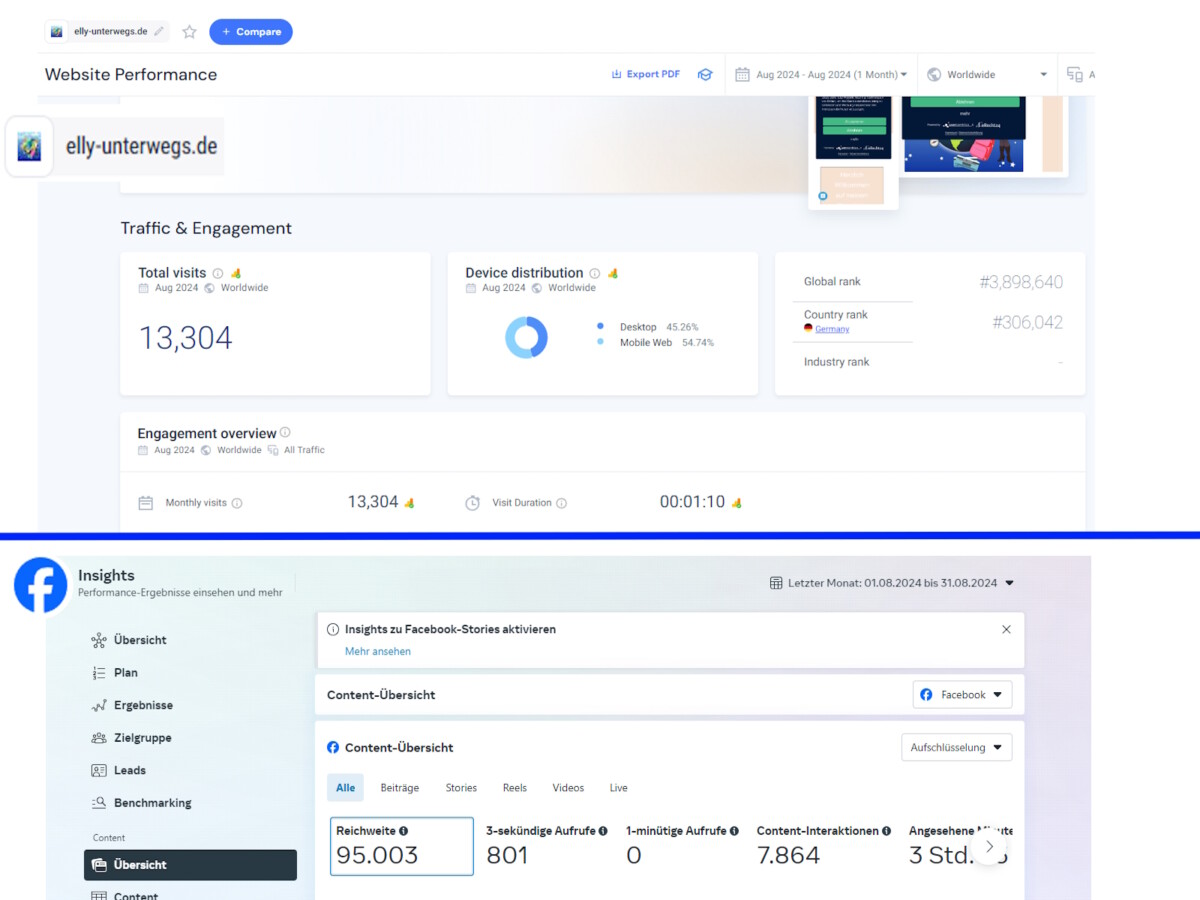1200x900 pixels.
Task: Click the Global rank value #3,898,640
Action: [x=1021, y=282]
